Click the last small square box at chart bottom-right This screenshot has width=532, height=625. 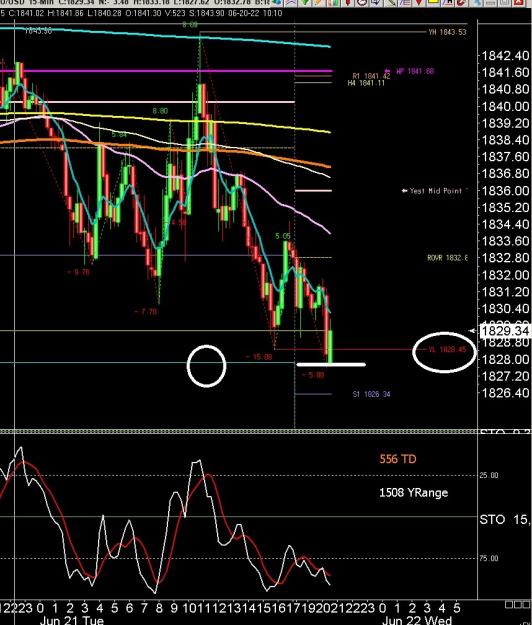[526, 605]
